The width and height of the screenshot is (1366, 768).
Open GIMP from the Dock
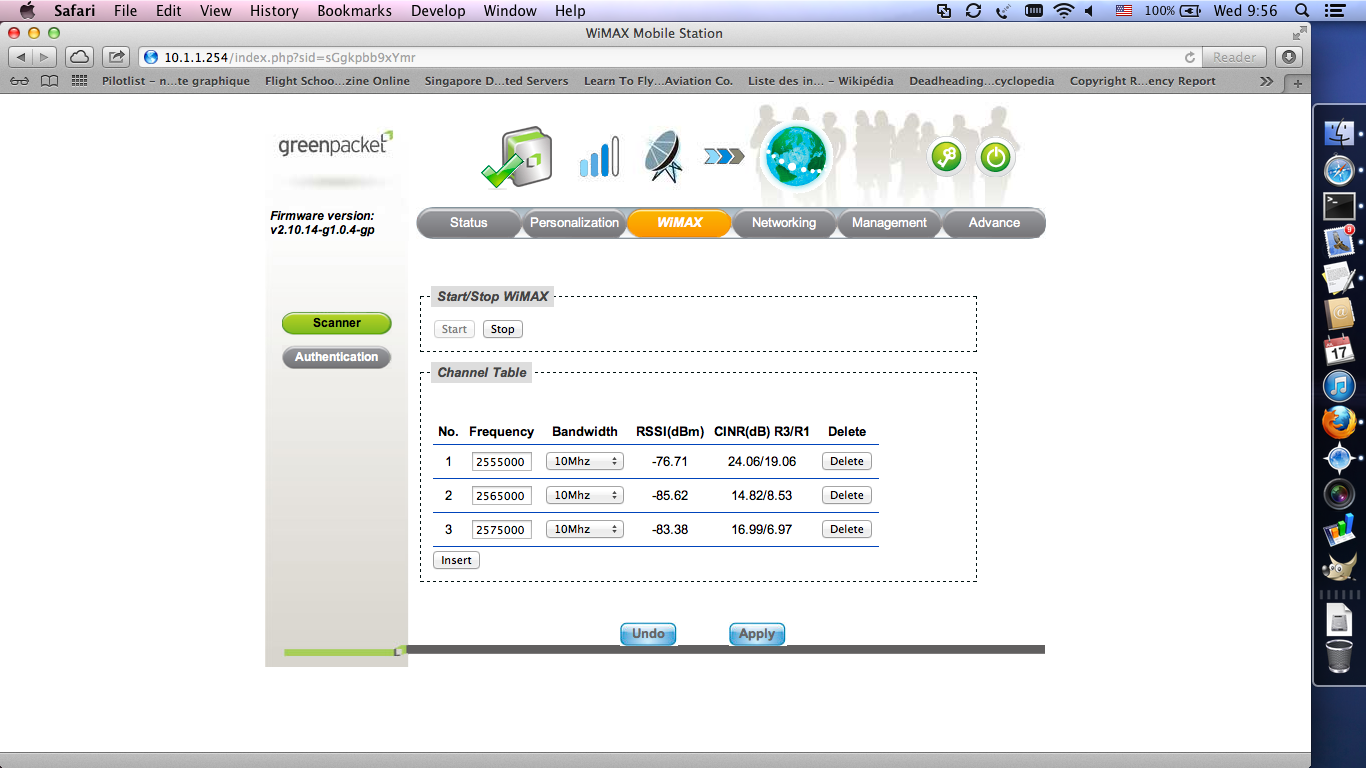(x=1339, y=566)
